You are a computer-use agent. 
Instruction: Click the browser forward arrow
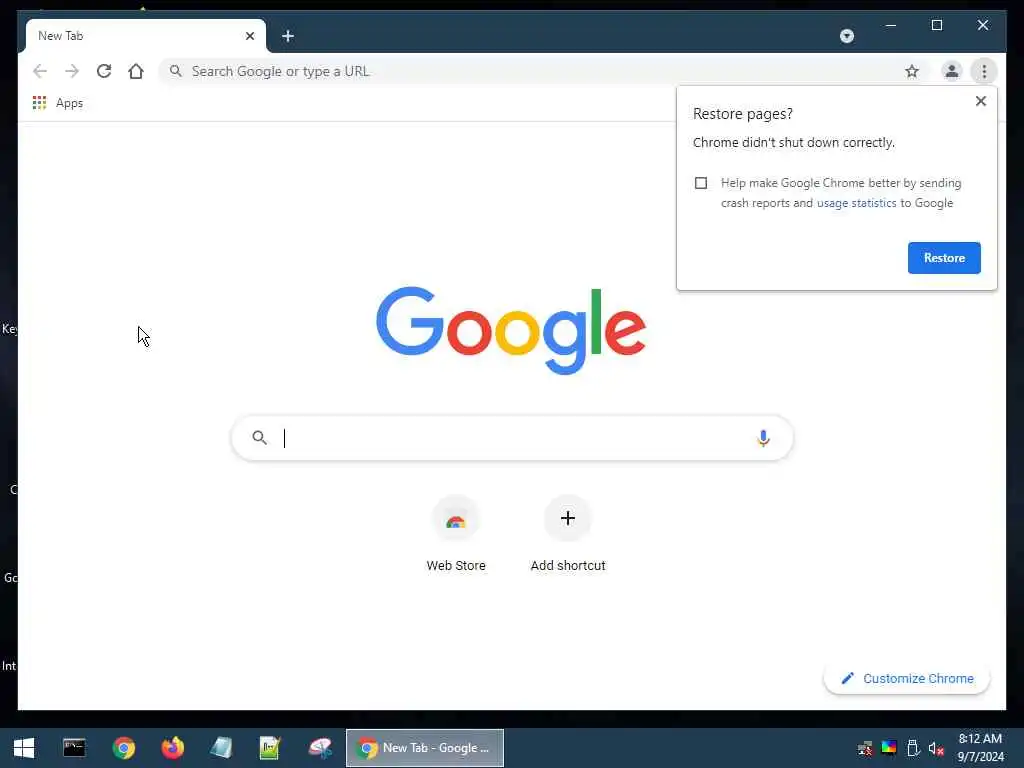pyautogui.click(x=72, y=71)
